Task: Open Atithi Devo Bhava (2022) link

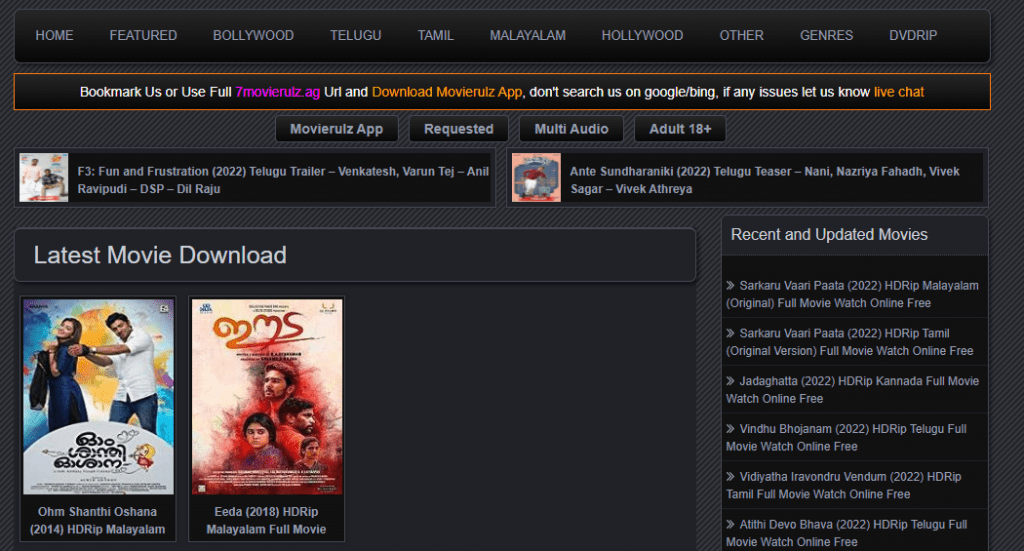Action: pos(846,533)
